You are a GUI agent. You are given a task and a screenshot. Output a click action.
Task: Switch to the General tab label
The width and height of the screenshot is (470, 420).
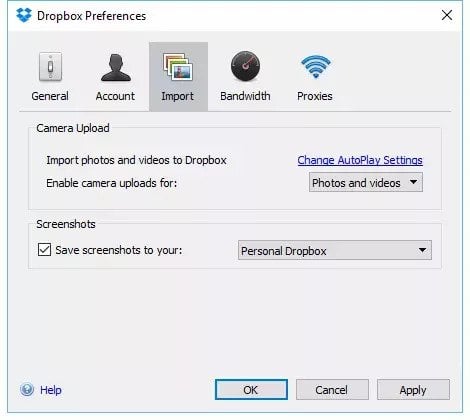(x=50, y=96)
